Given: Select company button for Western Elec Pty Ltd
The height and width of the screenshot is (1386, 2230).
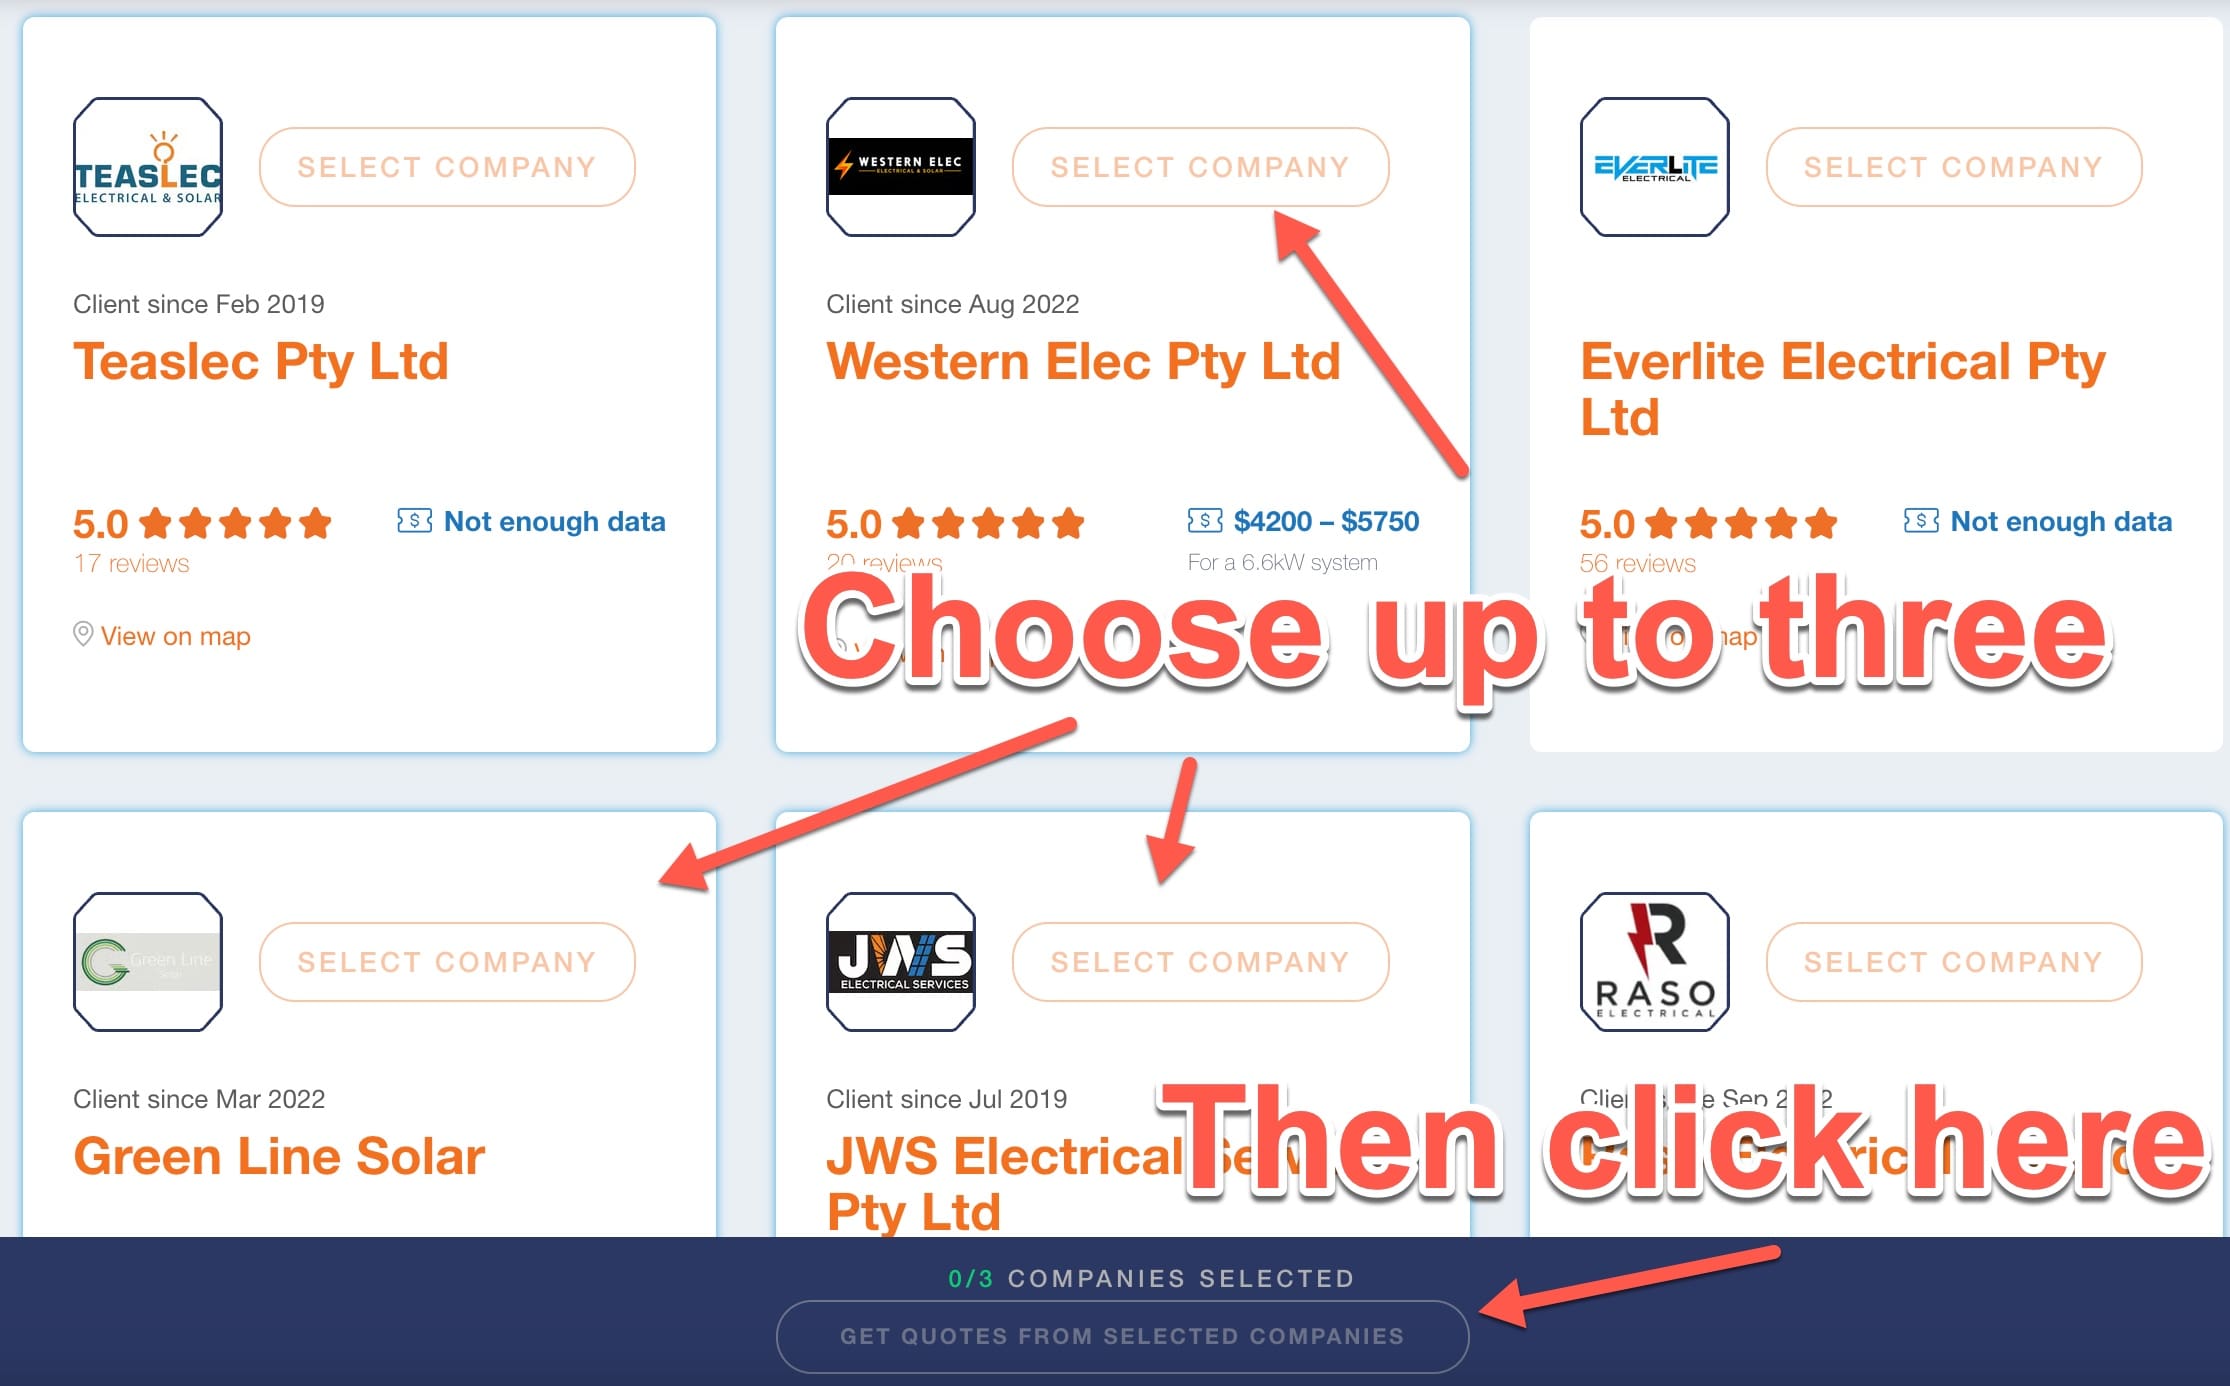Looking at the screenshot, I should 1200,166.
